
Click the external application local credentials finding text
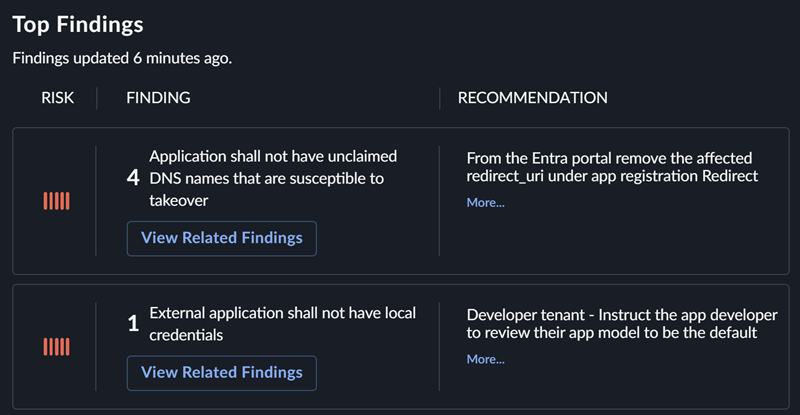tap(282, 323)
